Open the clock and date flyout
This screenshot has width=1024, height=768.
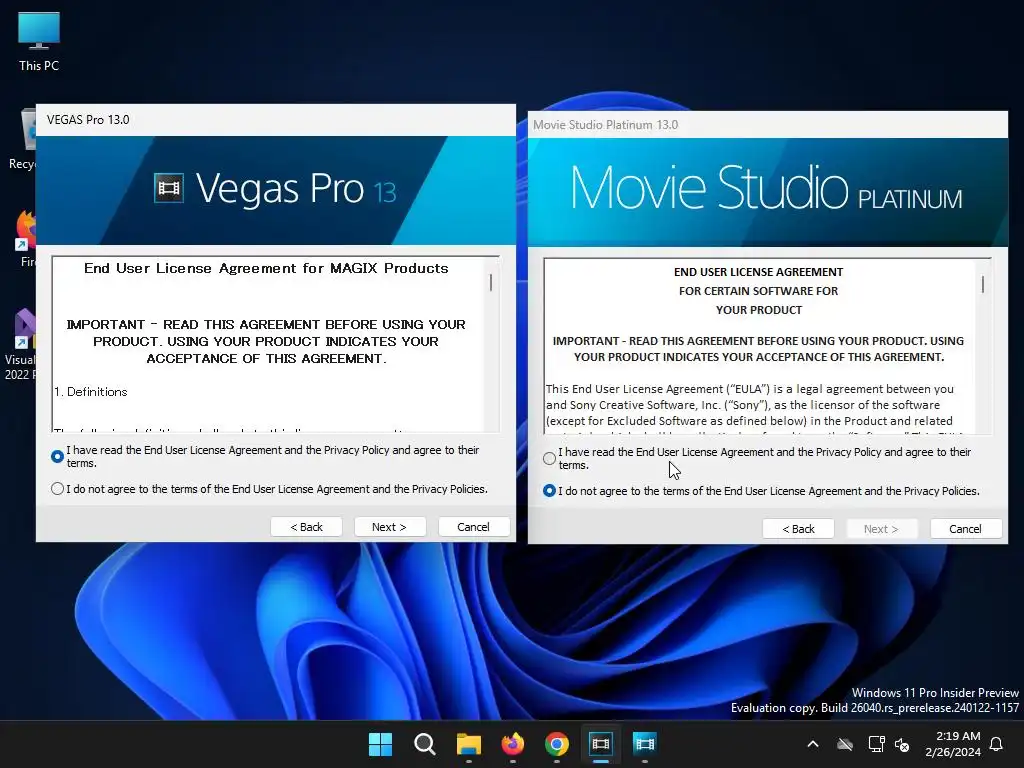pyautogui.click(x=953, y=744)
